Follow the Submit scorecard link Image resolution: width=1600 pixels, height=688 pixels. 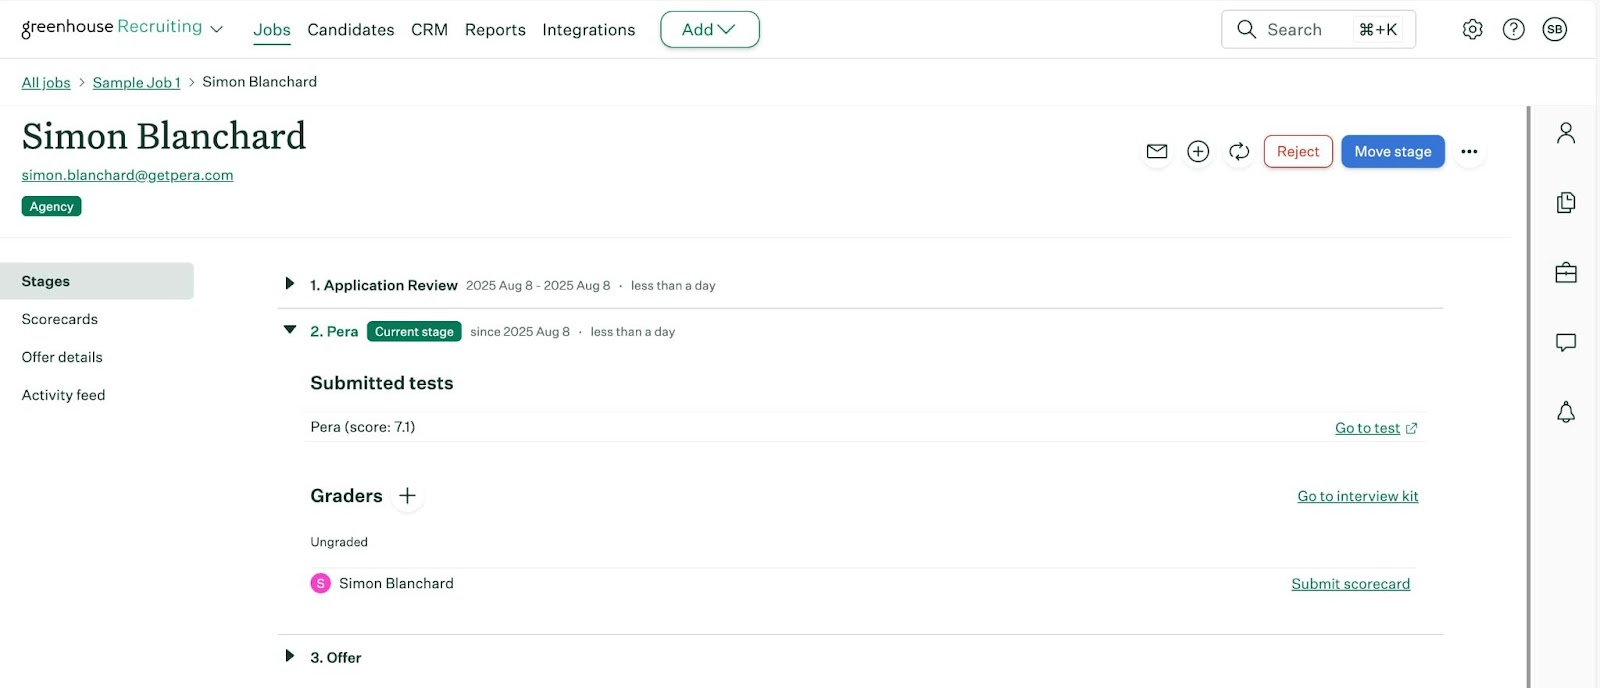pos(1350,584)
